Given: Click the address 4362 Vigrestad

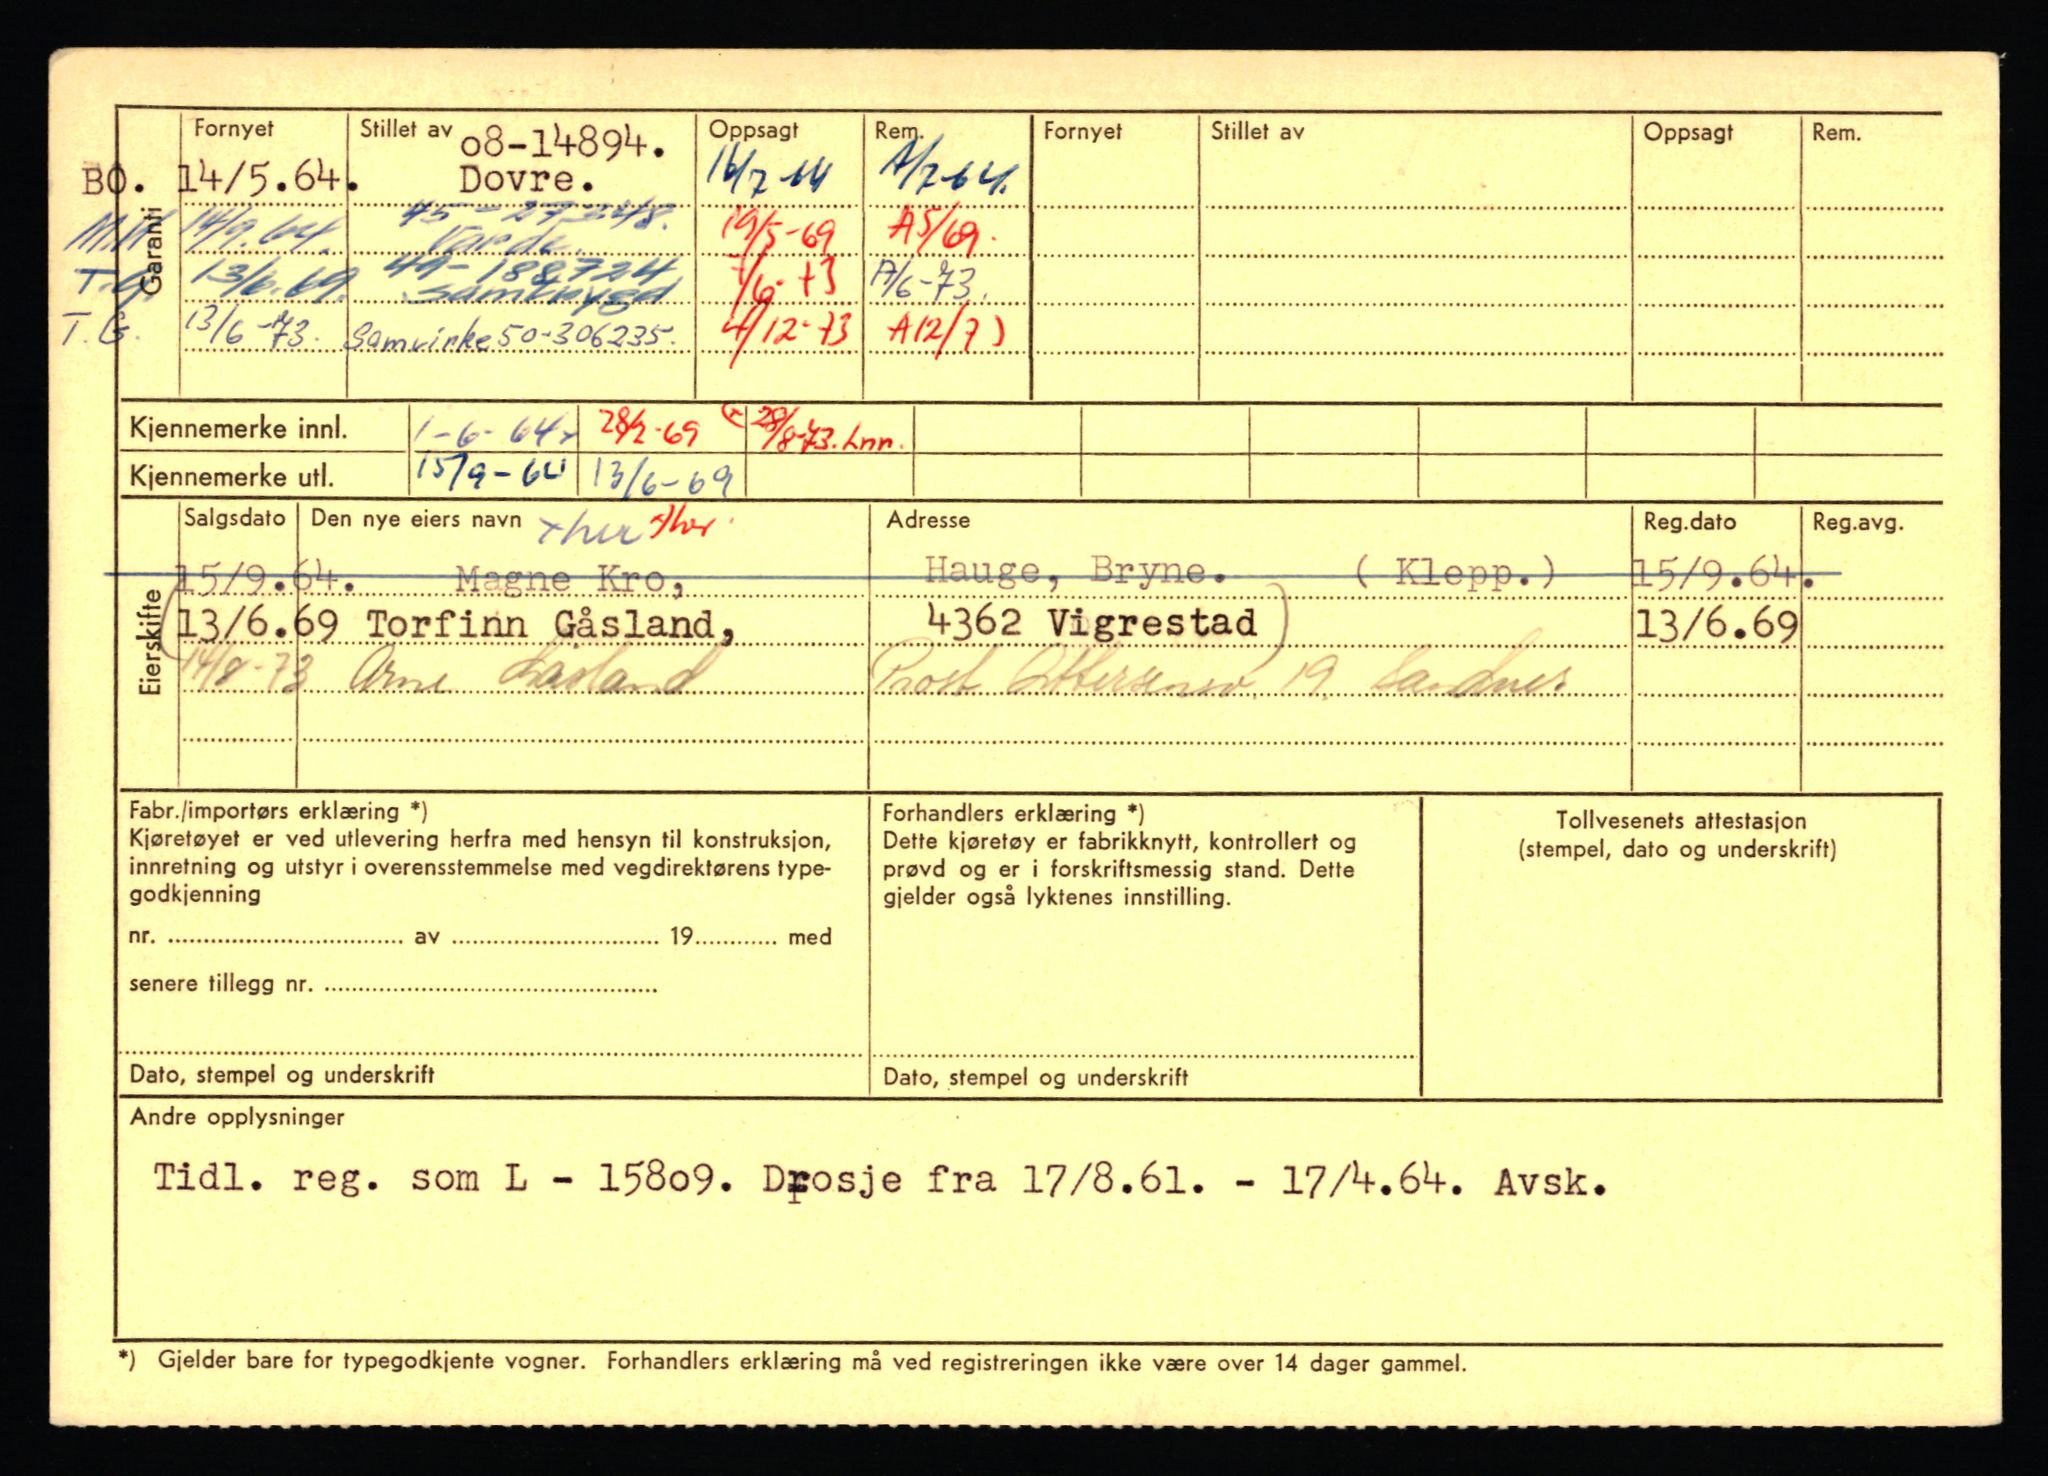Looking at the screenshot, I should click(1091, 623).
